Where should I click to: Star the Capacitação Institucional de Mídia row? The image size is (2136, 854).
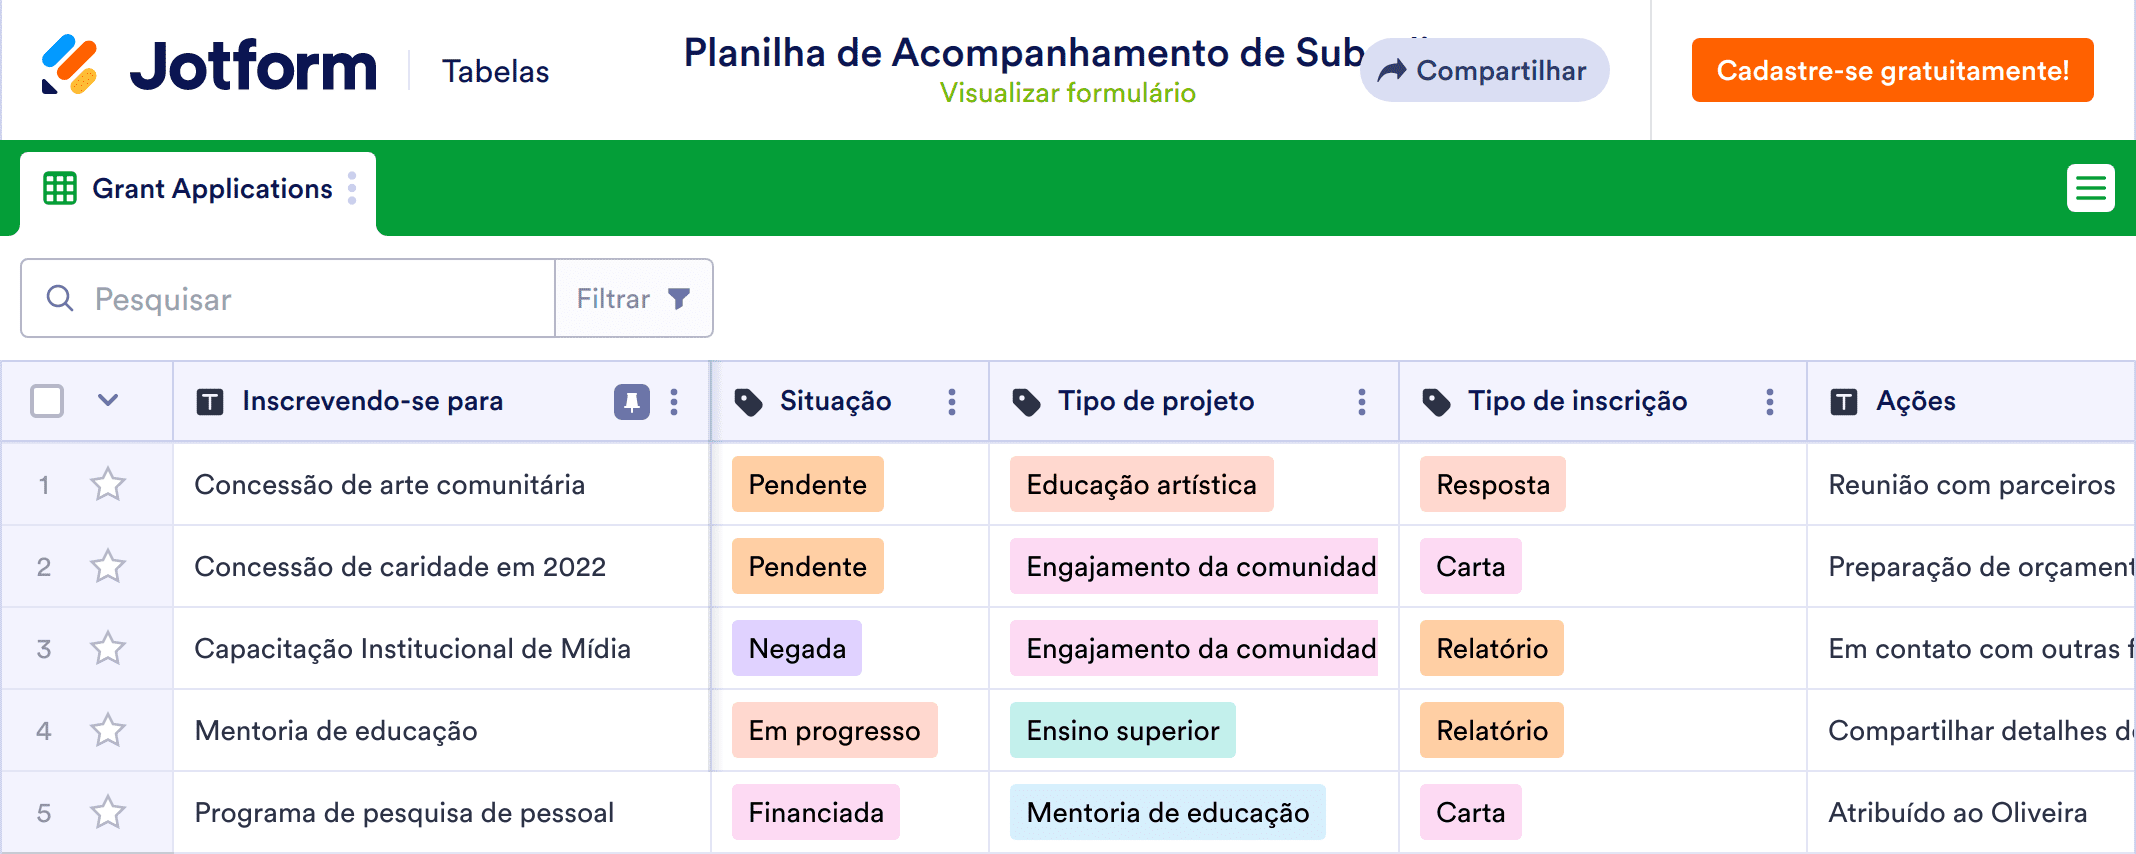pos(108,649)
